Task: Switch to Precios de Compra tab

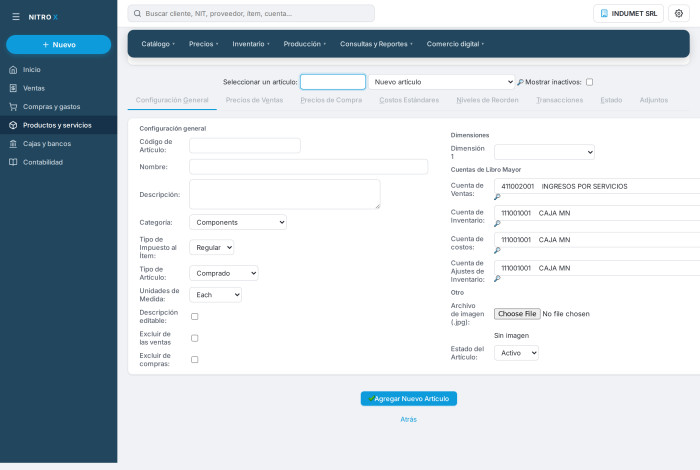Action: 331,100
